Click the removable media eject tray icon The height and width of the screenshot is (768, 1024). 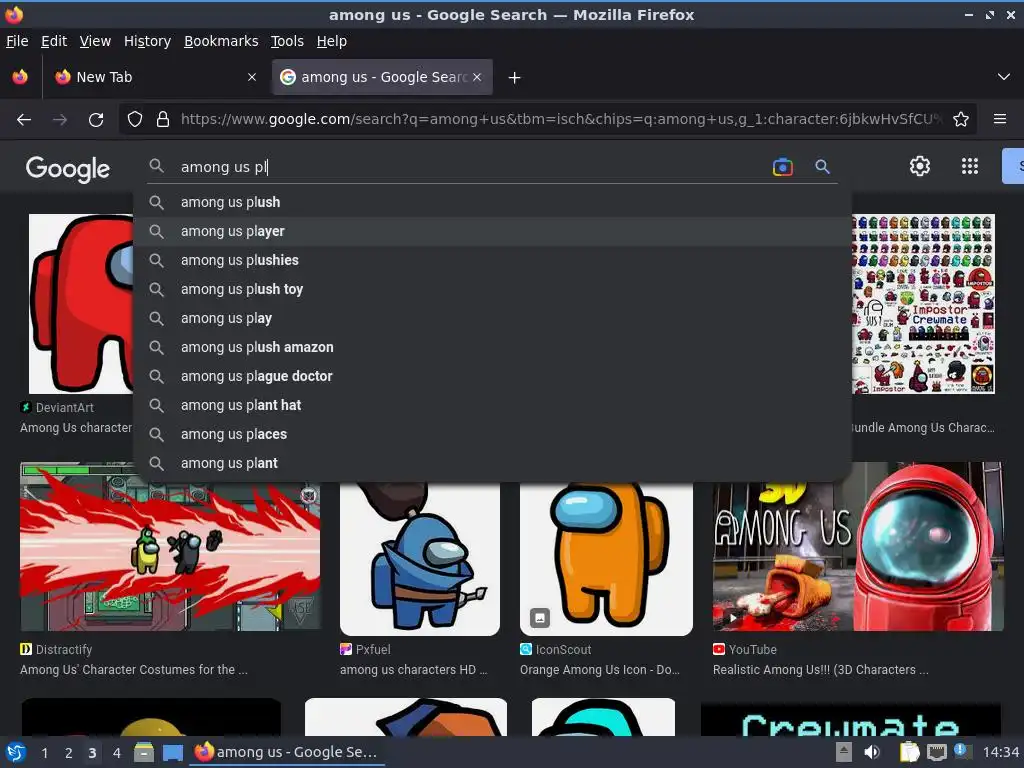pos(844,752)
